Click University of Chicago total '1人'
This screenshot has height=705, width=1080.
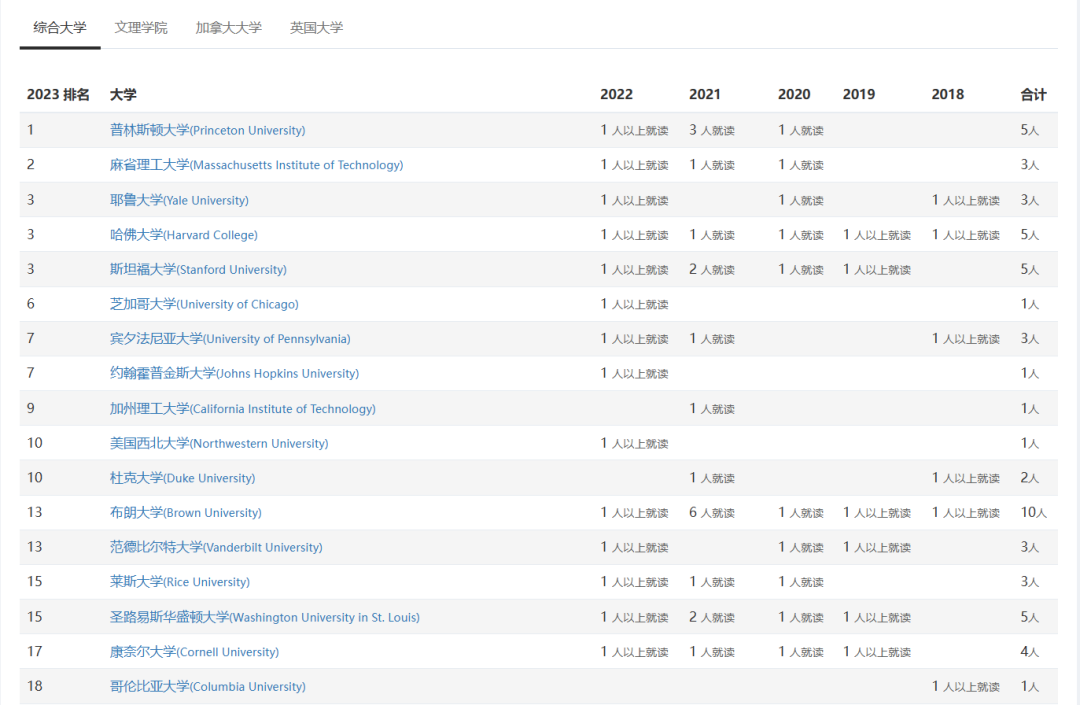click(x=1030, y=304)
